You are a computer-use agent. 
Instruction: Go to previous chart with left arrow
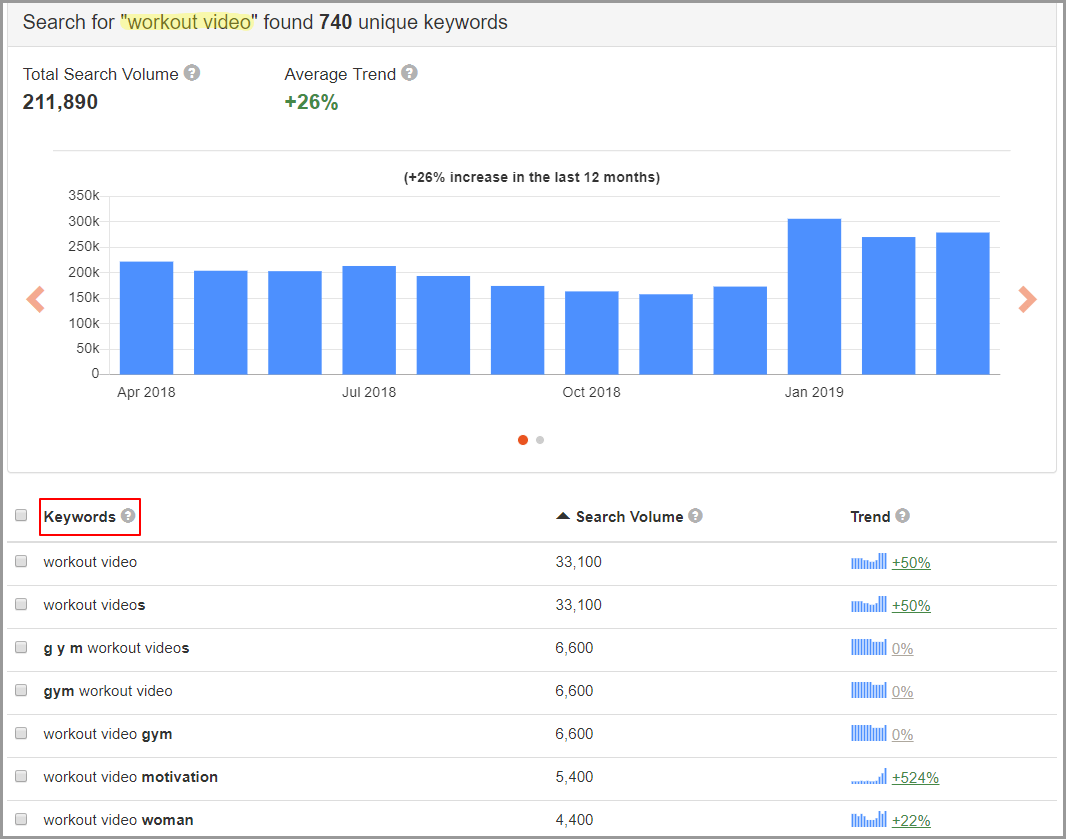(x=35, y=299)
